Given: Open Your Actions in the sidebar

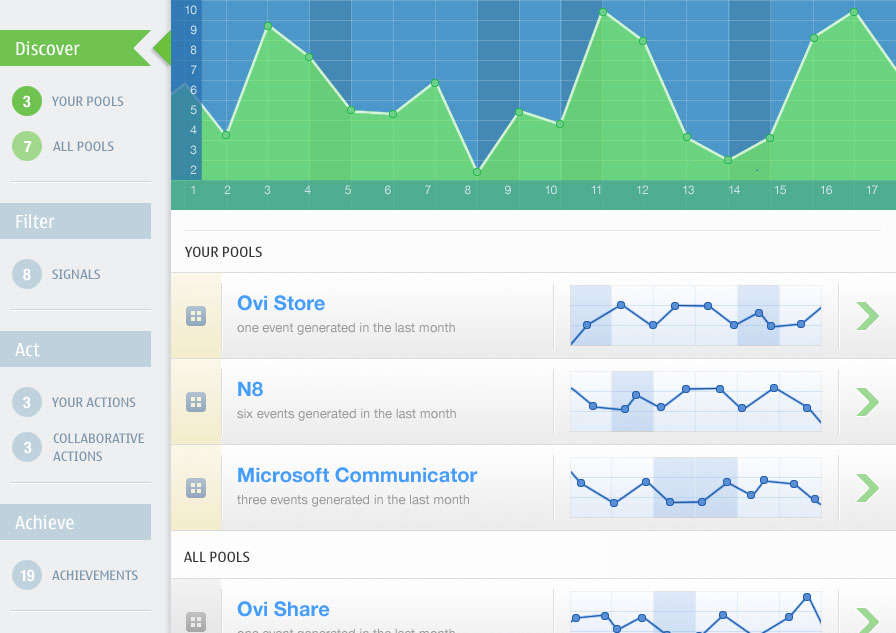Looking at the screenshot, I should coord(93,402).
